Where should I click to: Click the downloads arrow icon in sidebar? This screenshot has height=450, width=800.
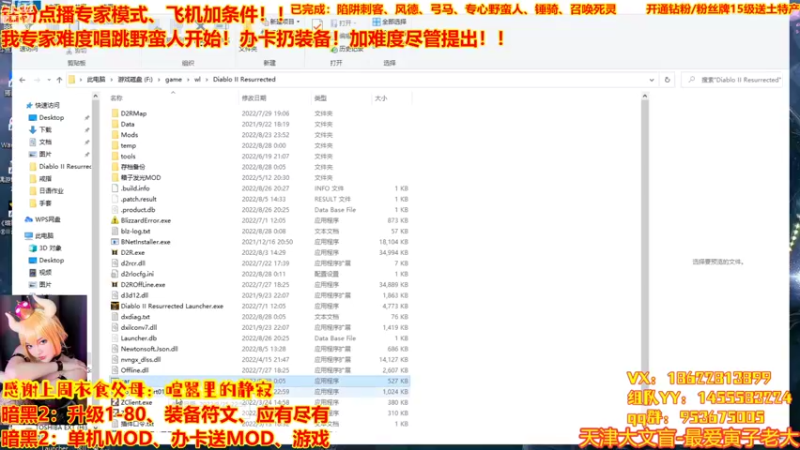(x=33, y=130)
